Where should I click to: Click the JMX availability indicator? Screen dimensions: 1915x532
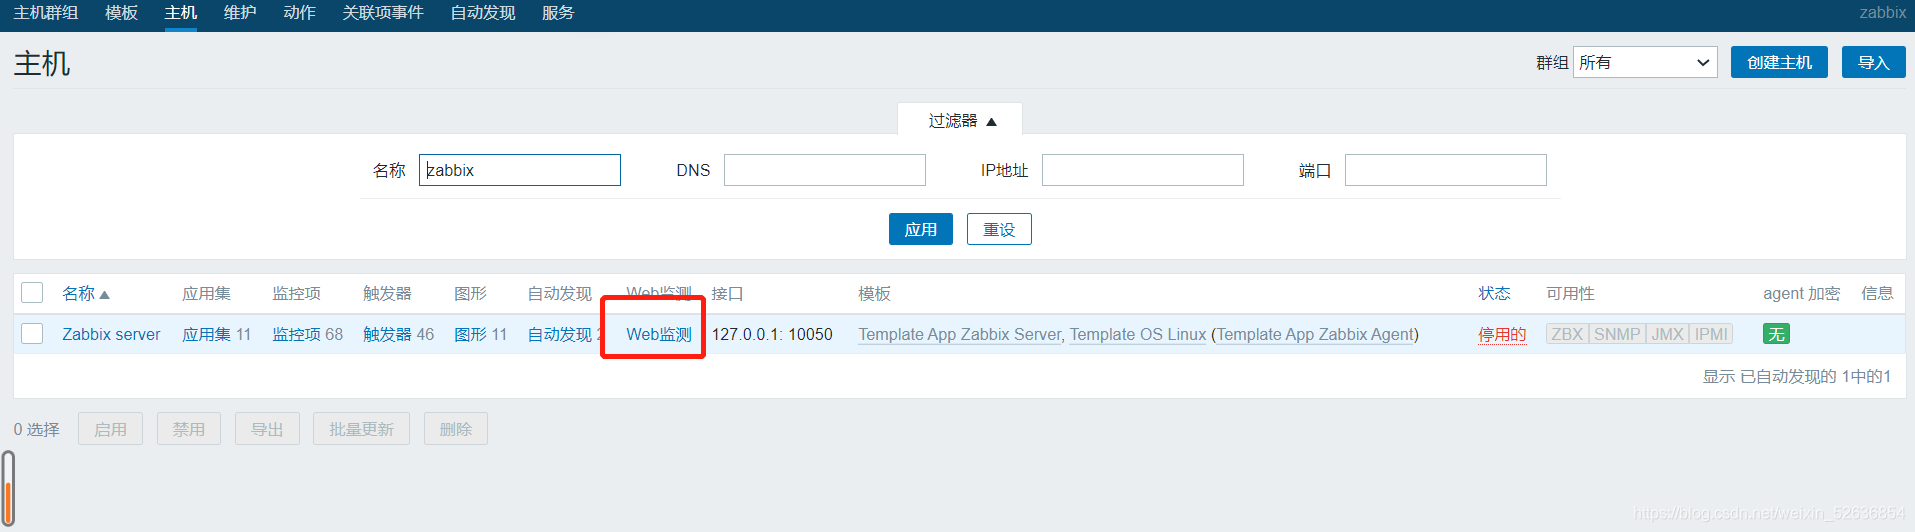(1667, 334)
